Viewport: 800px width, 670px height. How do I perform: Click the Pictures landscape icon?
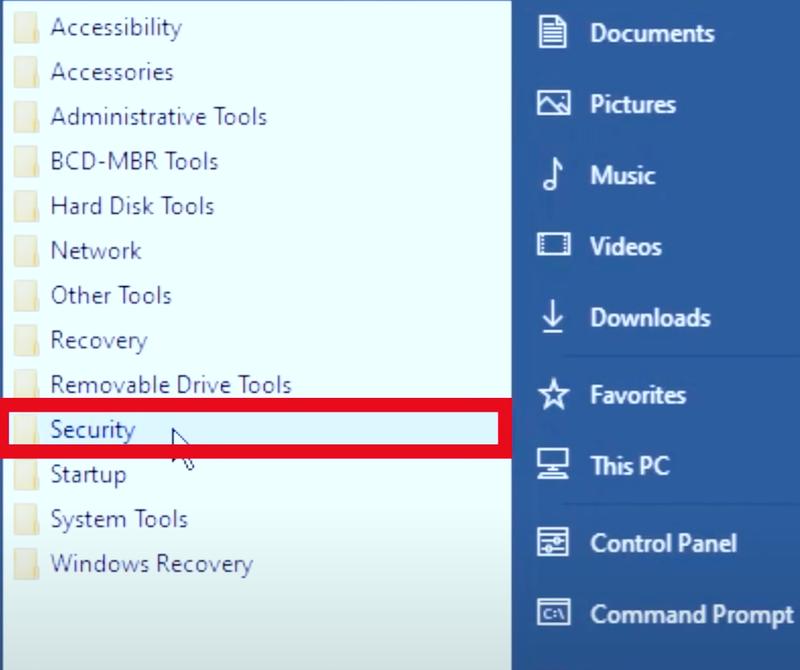tap(554, 103)
